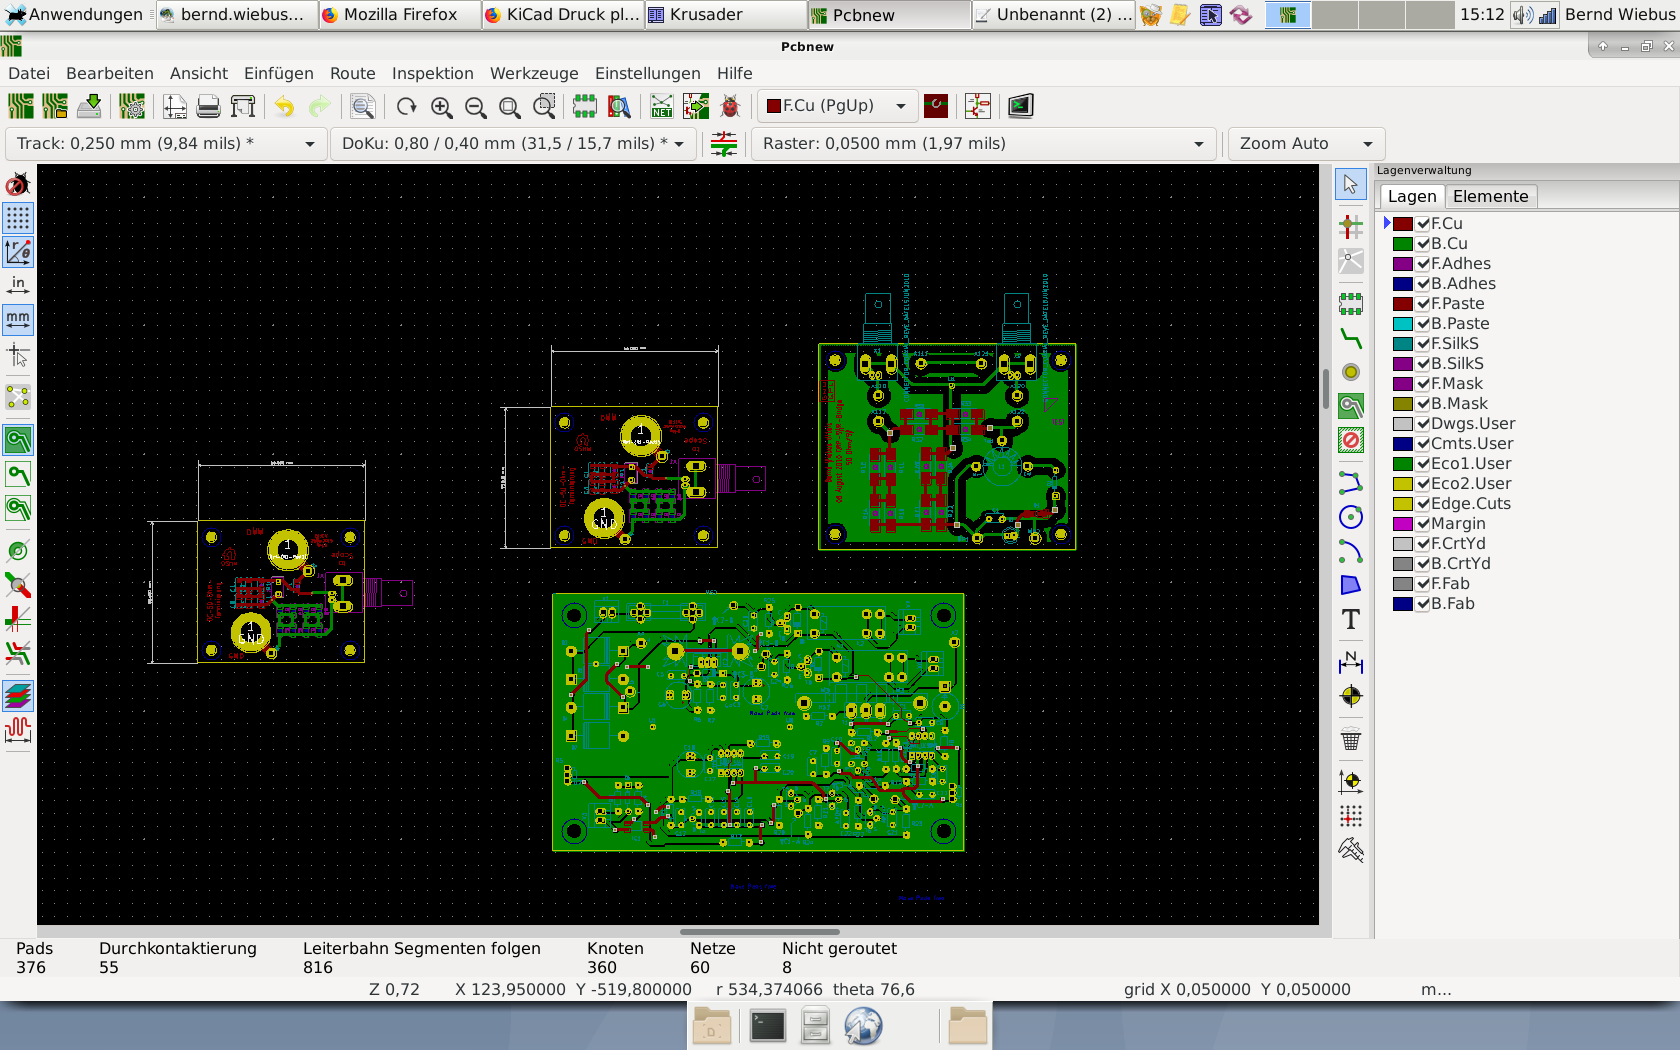Undo last action with yellow arrow
Image resolution: width=1680 pixels, height=1050 pixels.
[285, 106]
